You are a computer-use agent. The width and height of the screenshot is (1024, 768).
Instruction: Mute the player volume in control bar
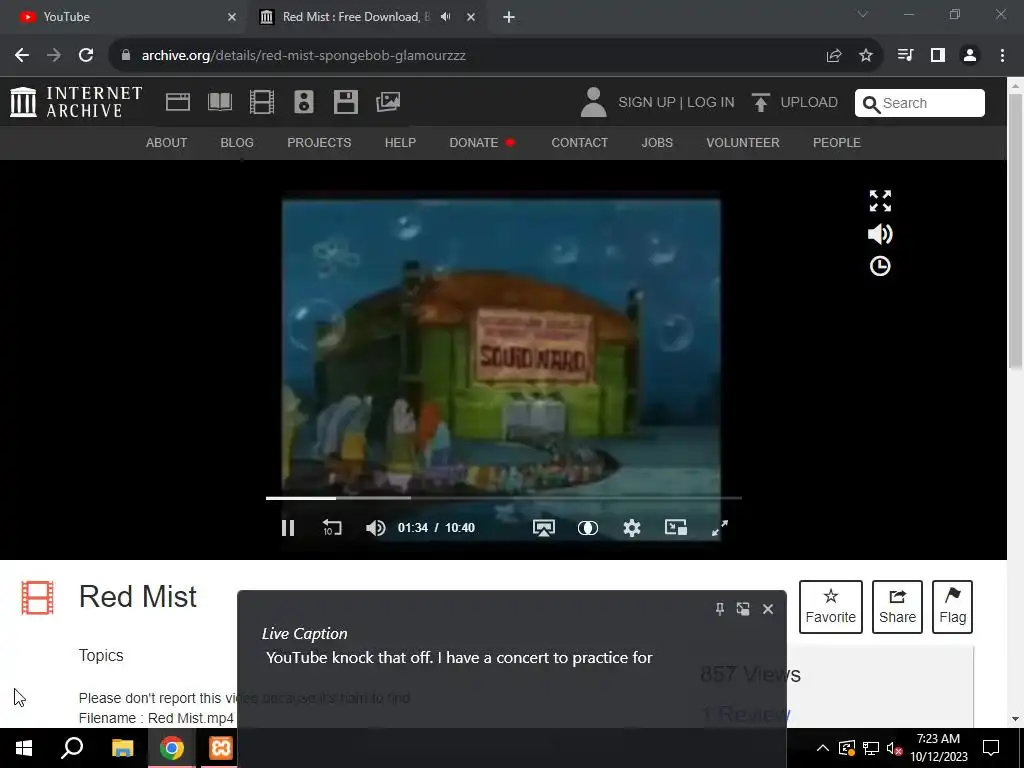point(376,528)
